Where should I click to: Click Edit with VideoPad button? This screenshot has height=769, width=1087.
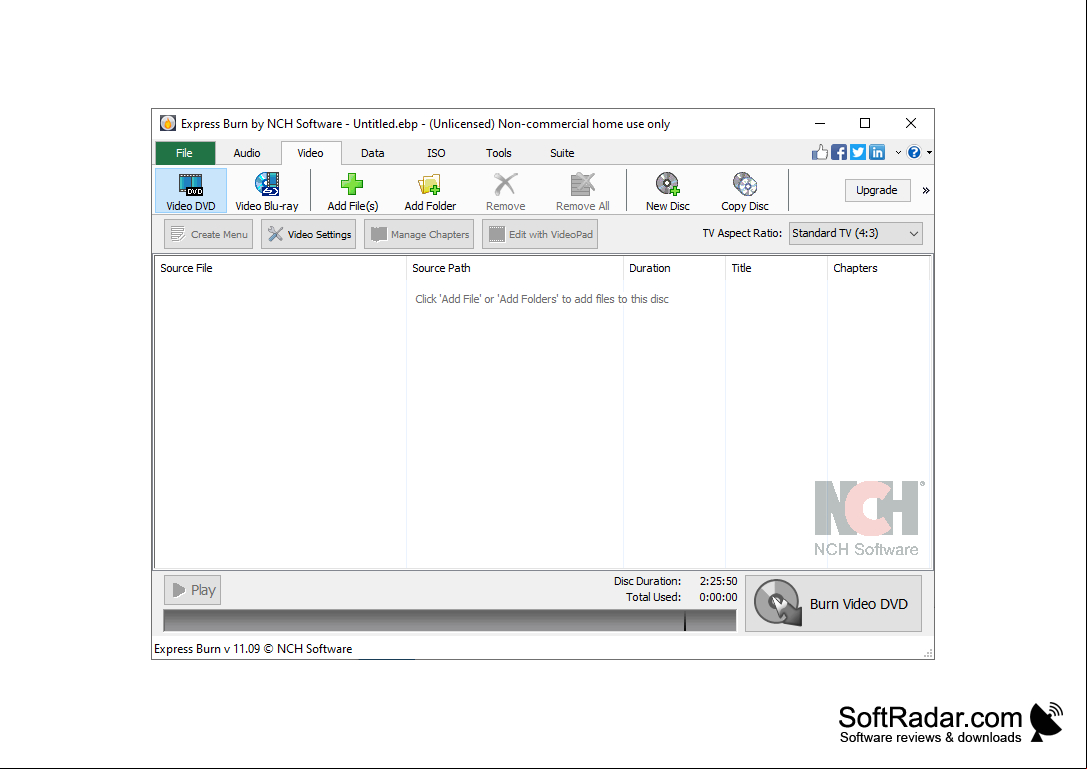pyautogui.click(x=540, y=234)
